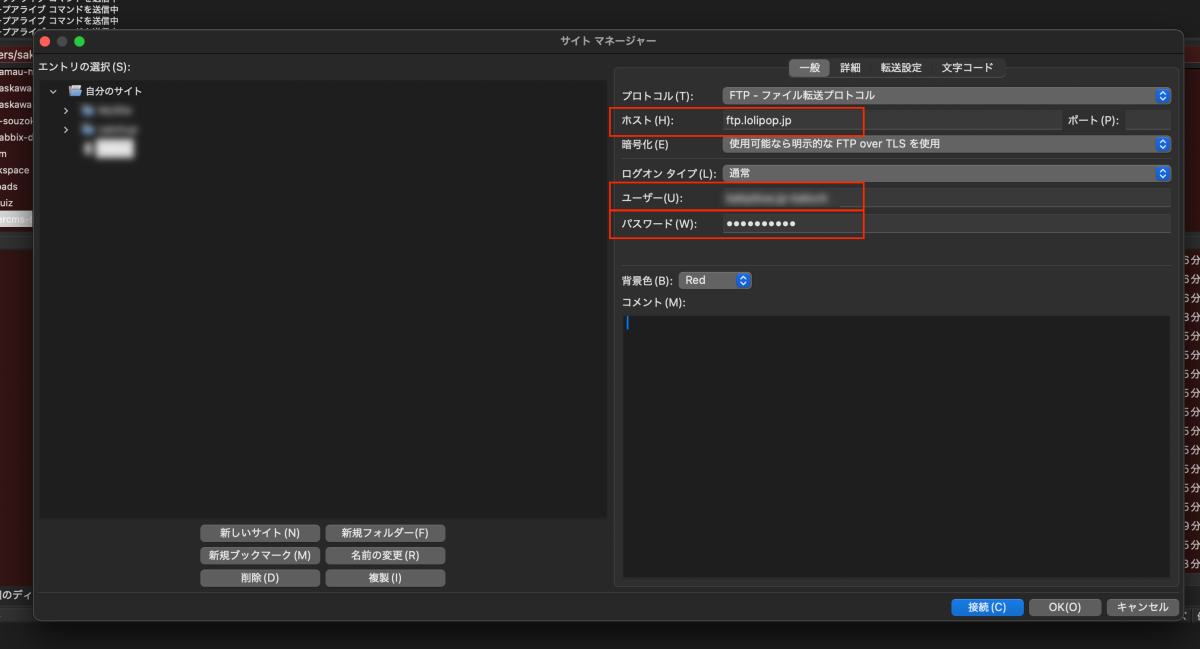Viewport: 1200px width, 649px height.
Task: Open the プロトコル dropdown
Action: coord(945,96)
